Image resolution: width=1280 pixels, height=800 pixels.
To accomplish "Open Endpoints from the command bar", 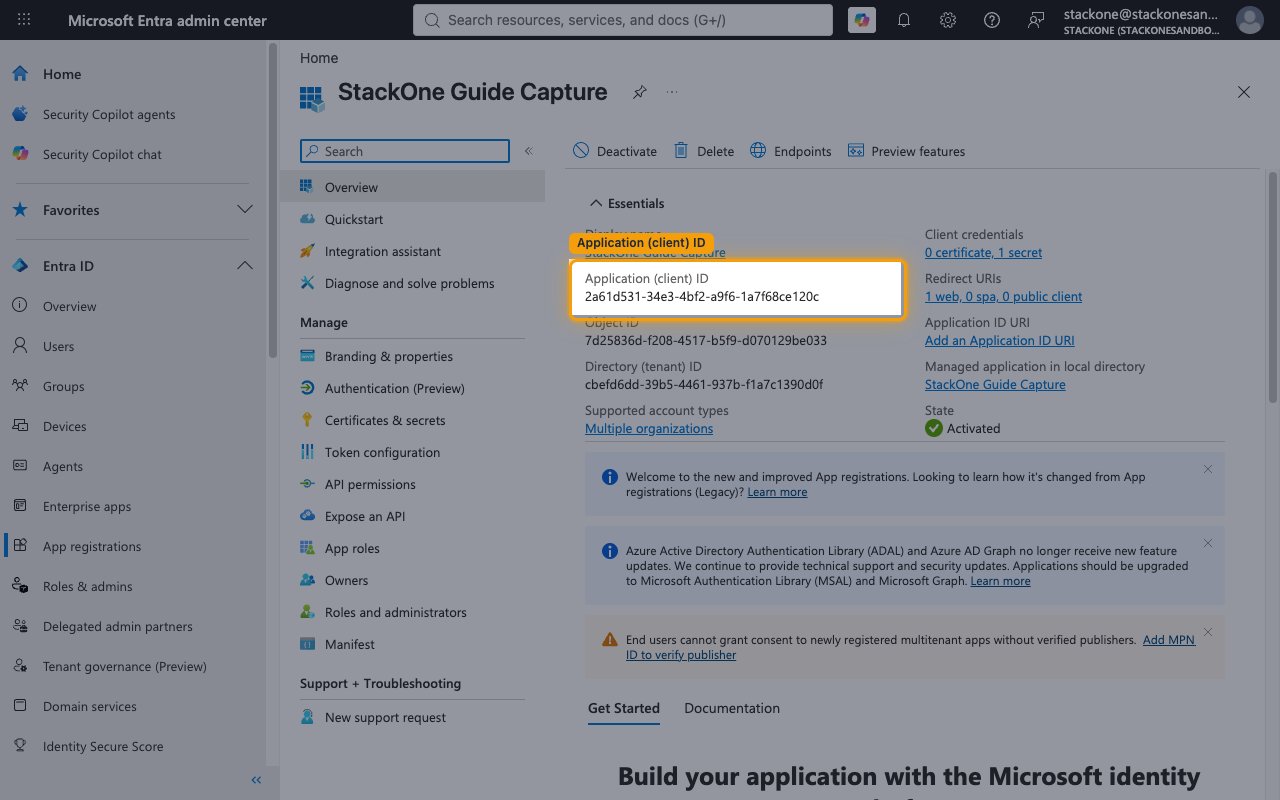I will click(x=790, y=151).
